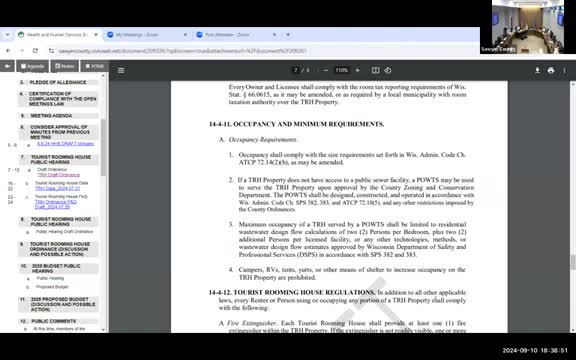Select Certification of Compliance agenda item
This screenshot has height=360, width=576.
tap(58, 99)
